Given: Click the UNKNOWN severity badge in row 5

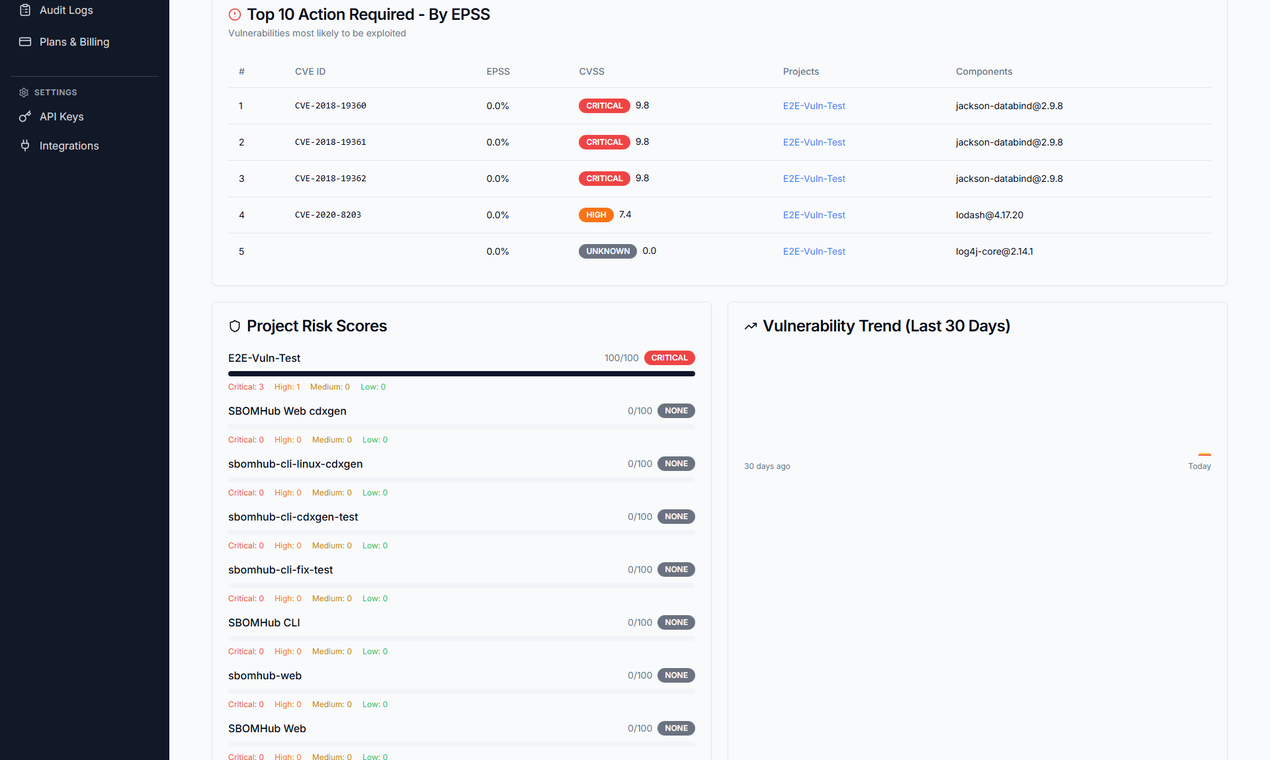Looking at the screenshot, I should tap(608, 252).
